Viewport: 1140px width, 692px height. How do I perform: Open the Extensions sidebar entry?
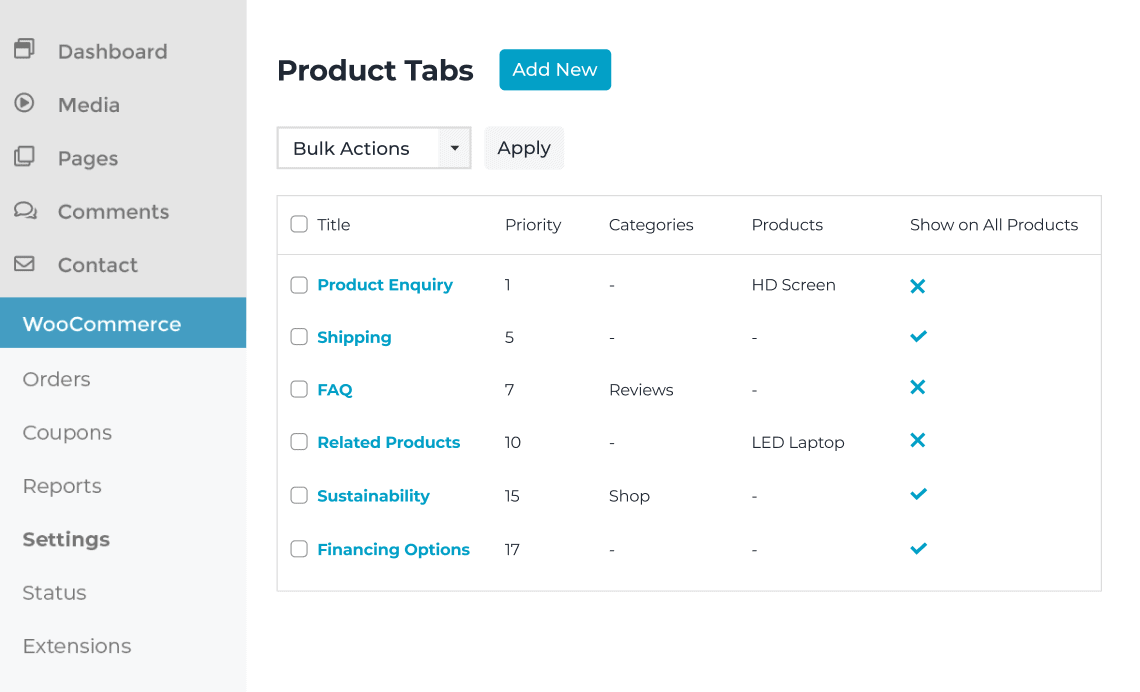[76, 646]
